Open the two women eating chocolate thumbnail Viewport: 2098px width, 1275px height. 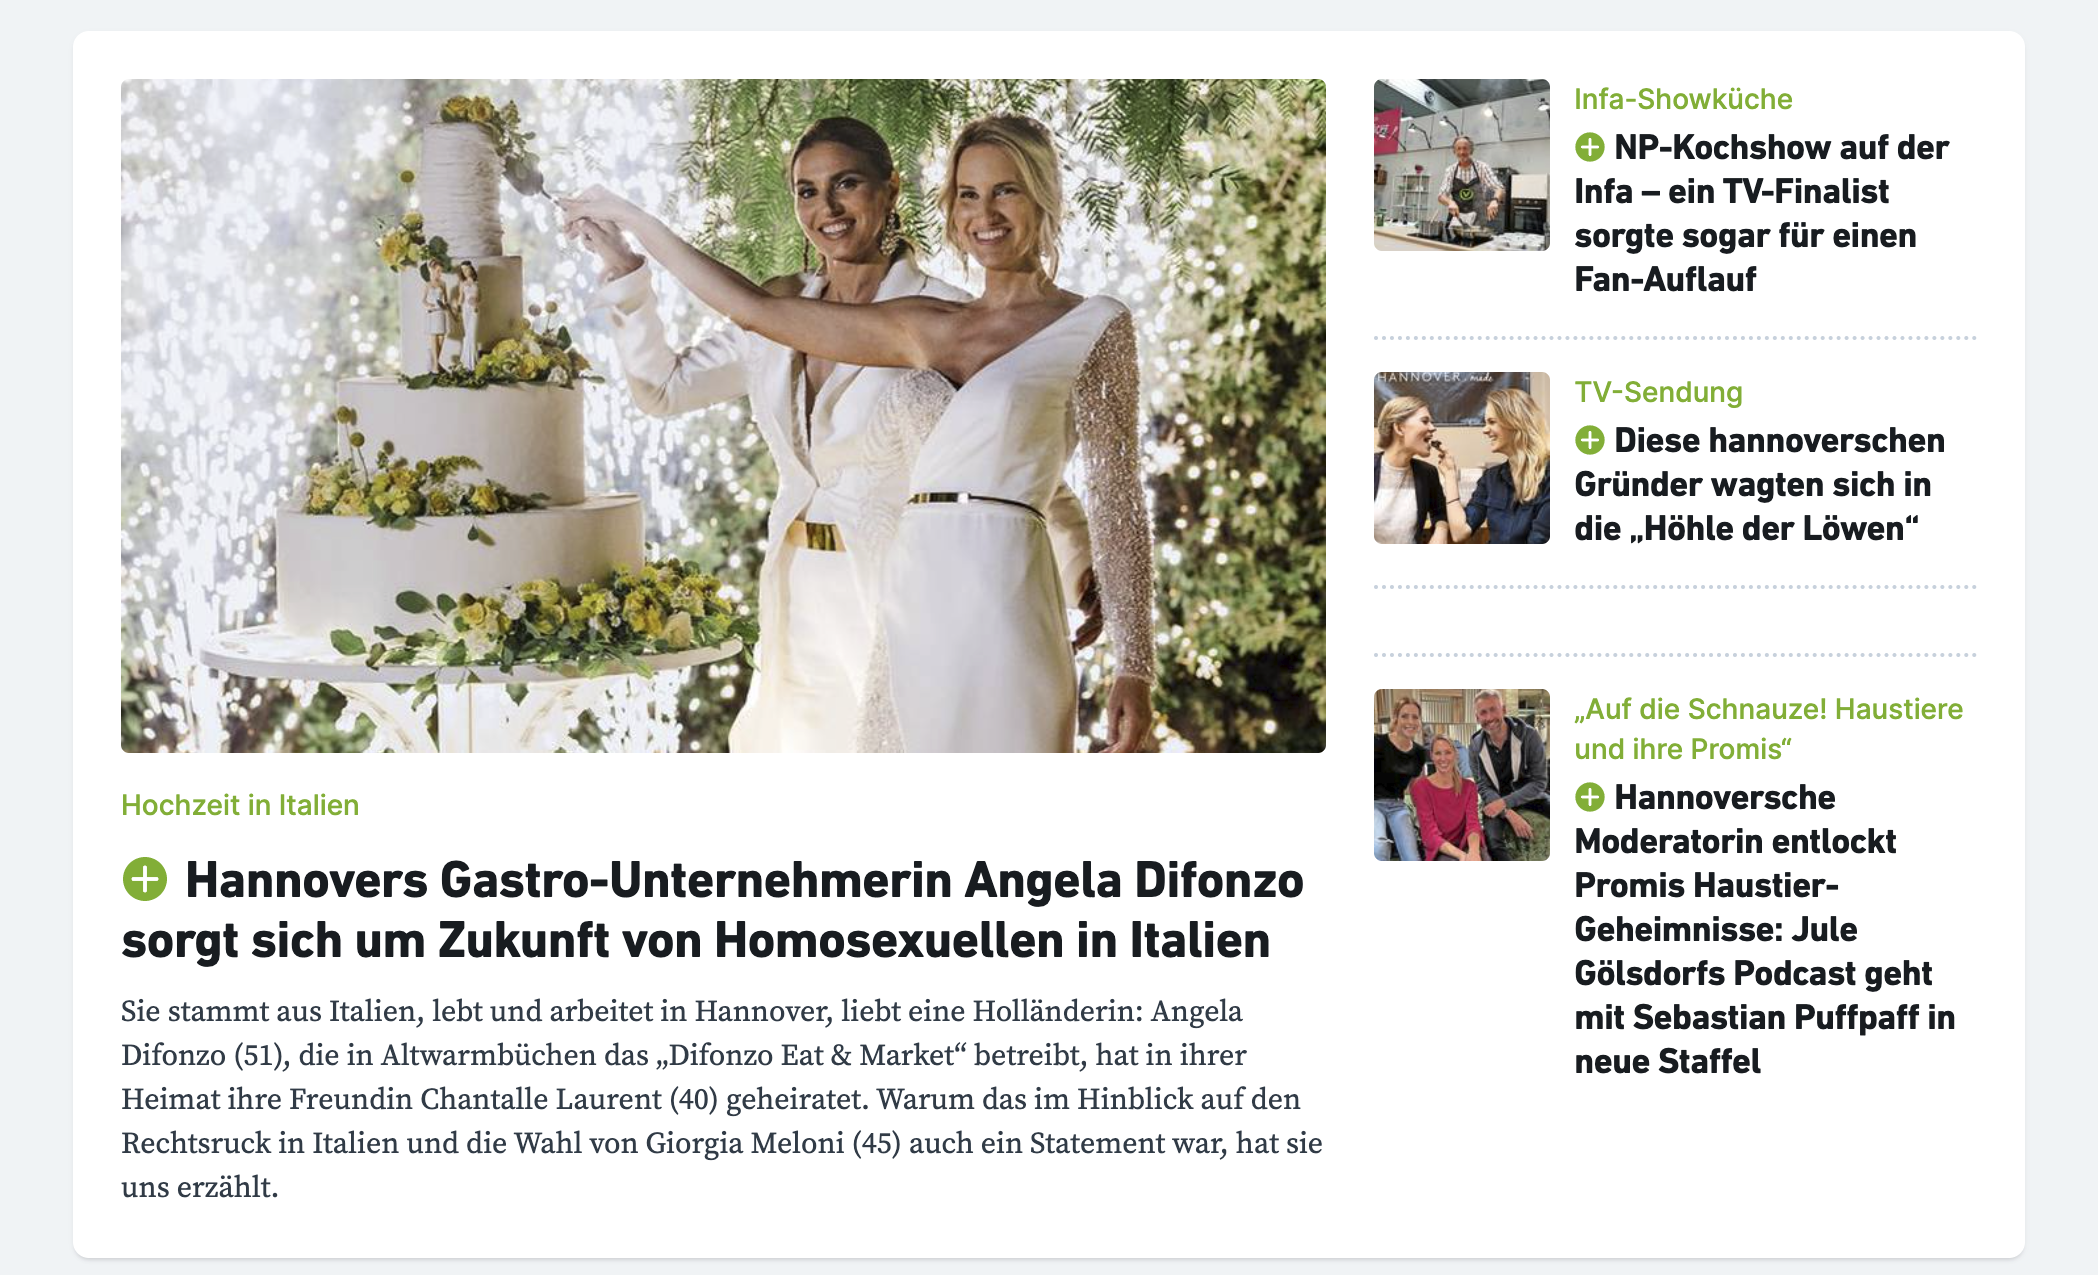click(x=1462, y=458)
